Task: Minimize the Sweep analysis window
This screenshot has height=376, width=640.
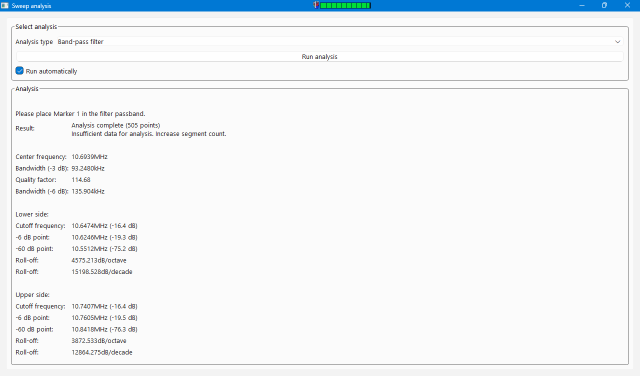Action: 582,5
